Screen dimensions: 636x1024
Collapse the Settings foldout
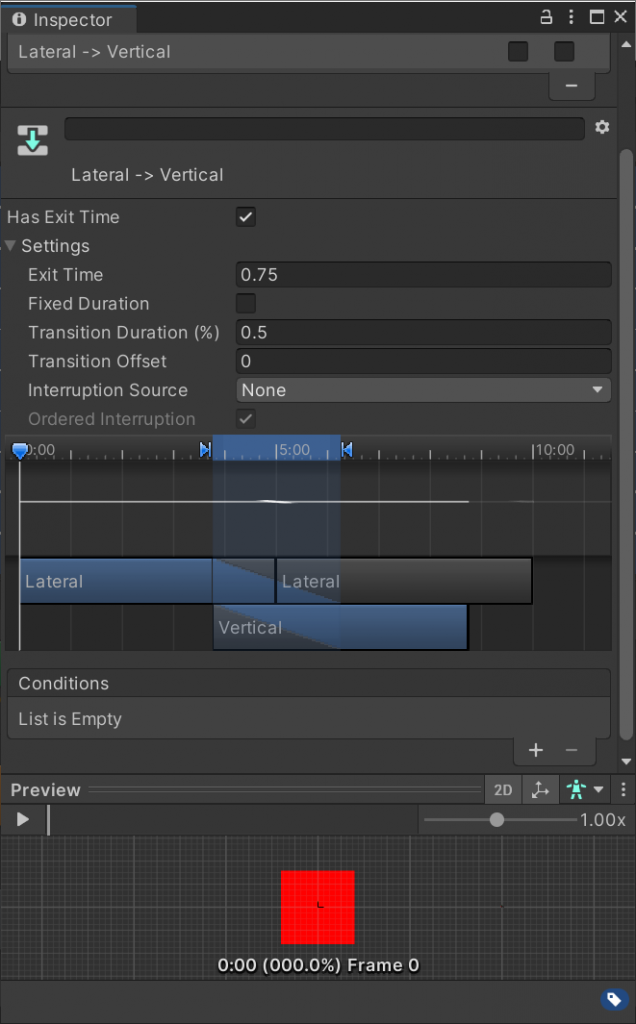click(11, 246)
